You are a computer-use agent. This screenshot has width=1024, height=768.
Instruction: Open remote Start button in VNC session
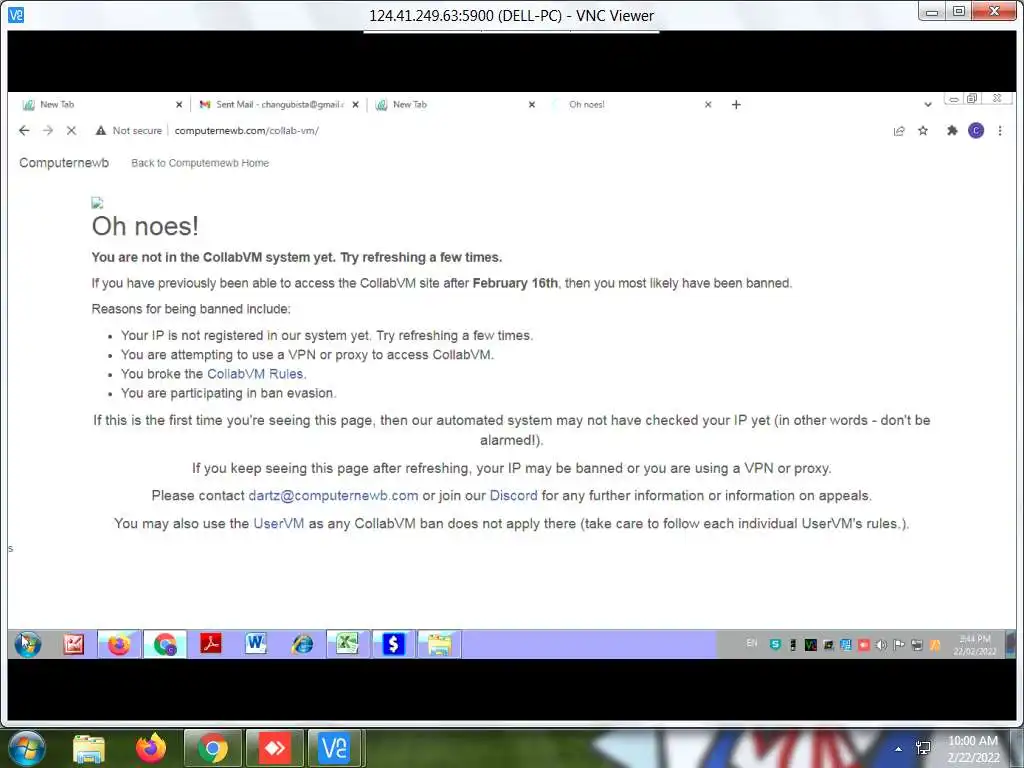coord(27,645)
